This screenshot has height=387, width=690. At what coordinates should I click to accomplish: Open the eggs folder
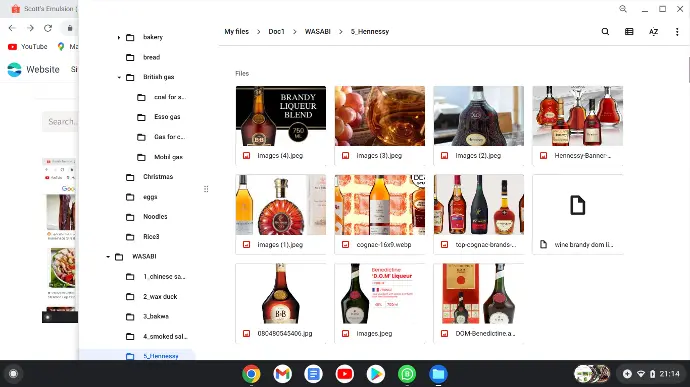[x=150, y=197]
